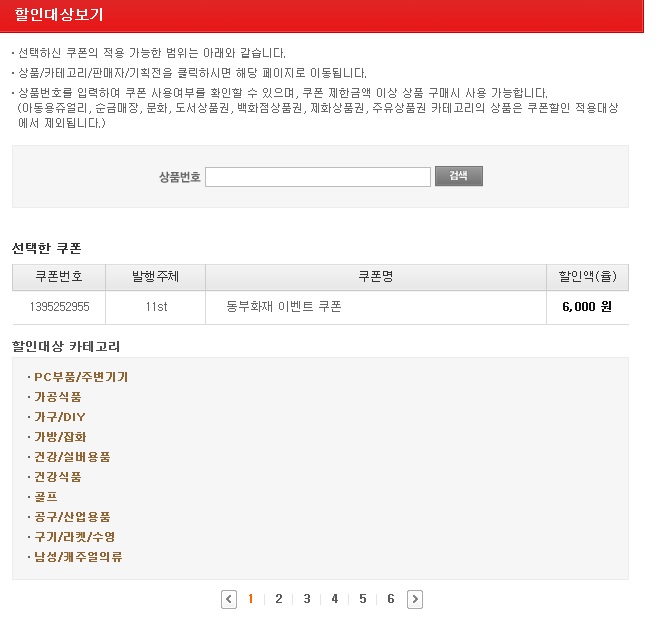Click the 검색 search button
The width and height of the screenshot is (664, 617).
tap(458, 176)
